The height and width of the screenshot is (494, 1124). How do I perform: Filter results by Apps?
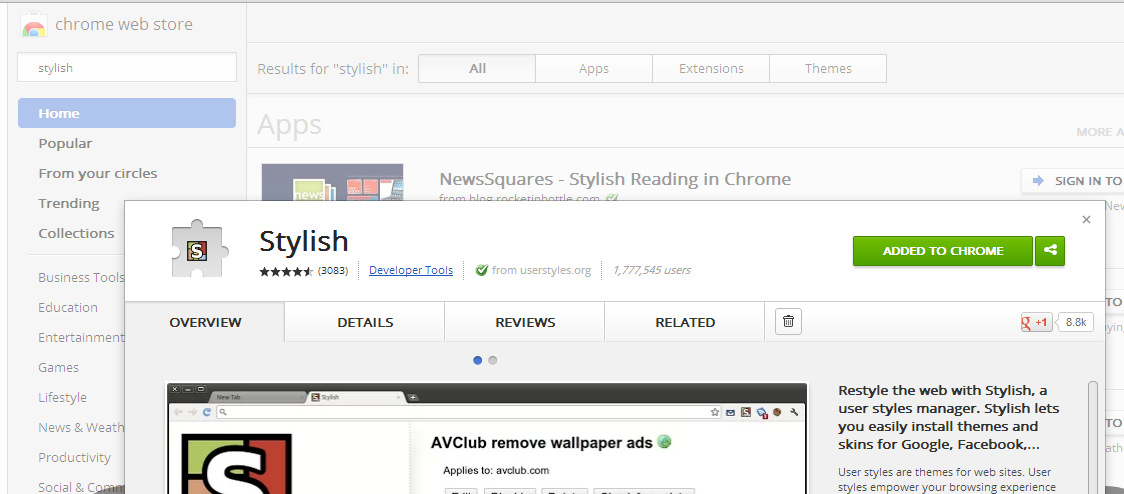point(594,69)
